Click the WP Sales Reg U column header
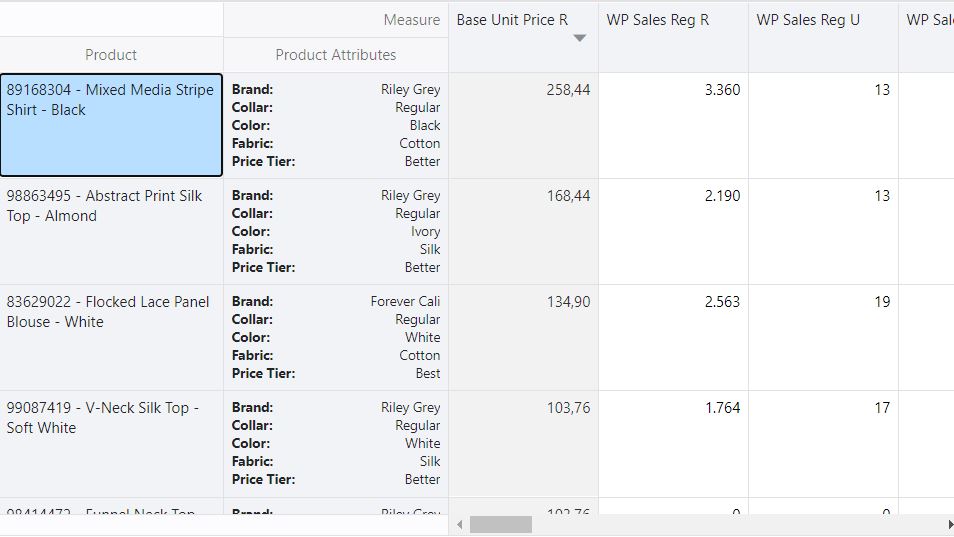This screenshot has height=537, width=954. tap(807, 20)
